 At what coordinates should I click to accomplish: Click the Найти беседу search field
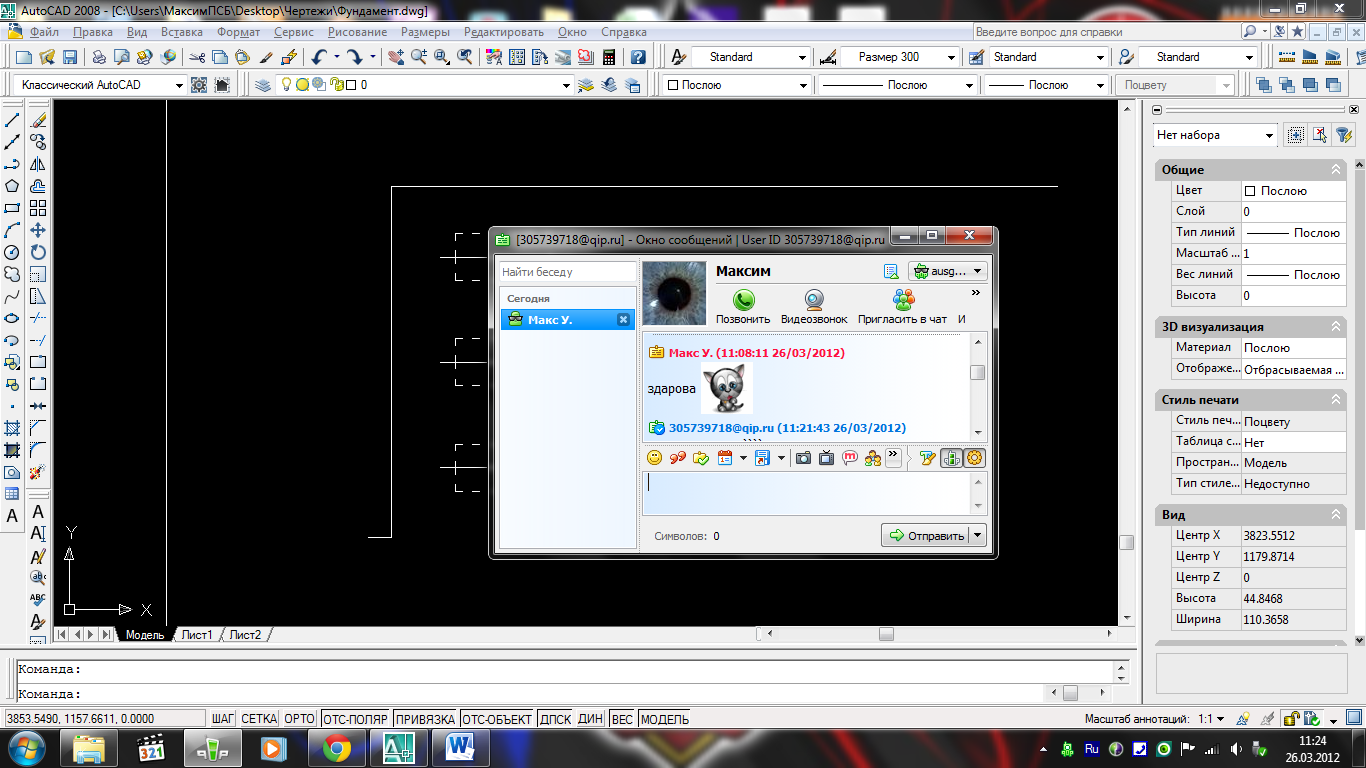tap(568, 272)
